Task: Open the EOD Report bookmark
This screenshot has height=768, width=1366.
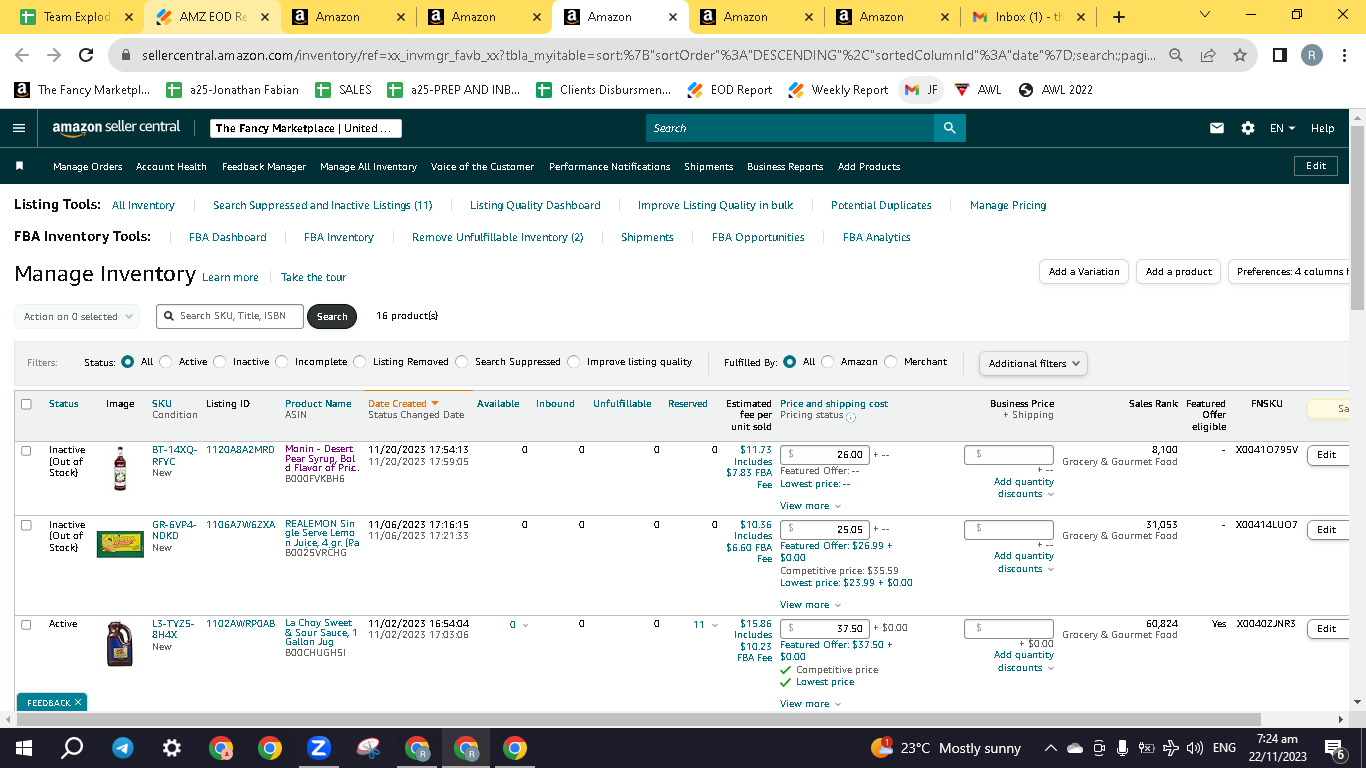Action: pyautogui.click(x=730, y=90)
